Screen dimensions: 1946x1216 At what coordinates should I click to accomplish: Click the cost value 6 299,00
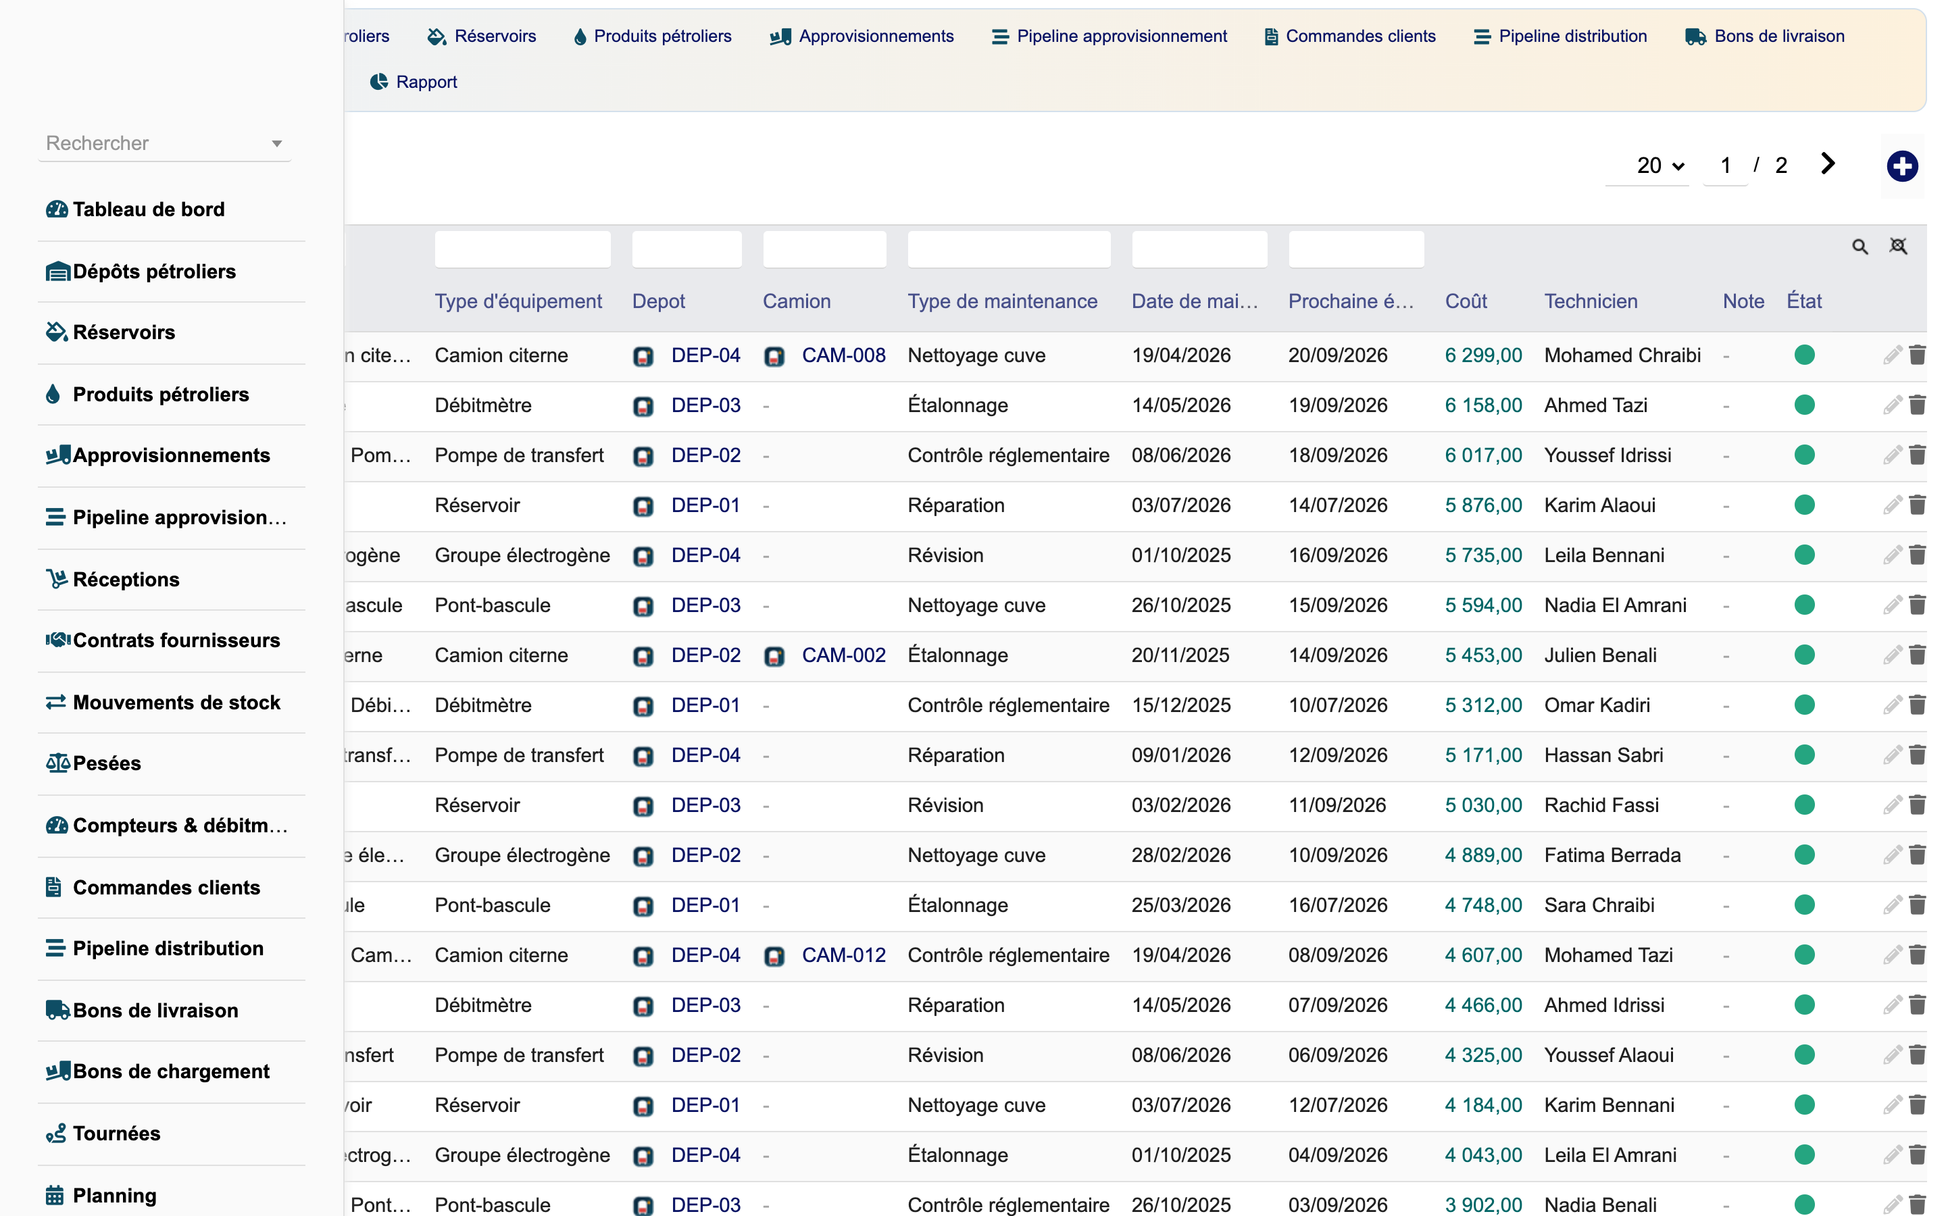tap(1483, 355)
